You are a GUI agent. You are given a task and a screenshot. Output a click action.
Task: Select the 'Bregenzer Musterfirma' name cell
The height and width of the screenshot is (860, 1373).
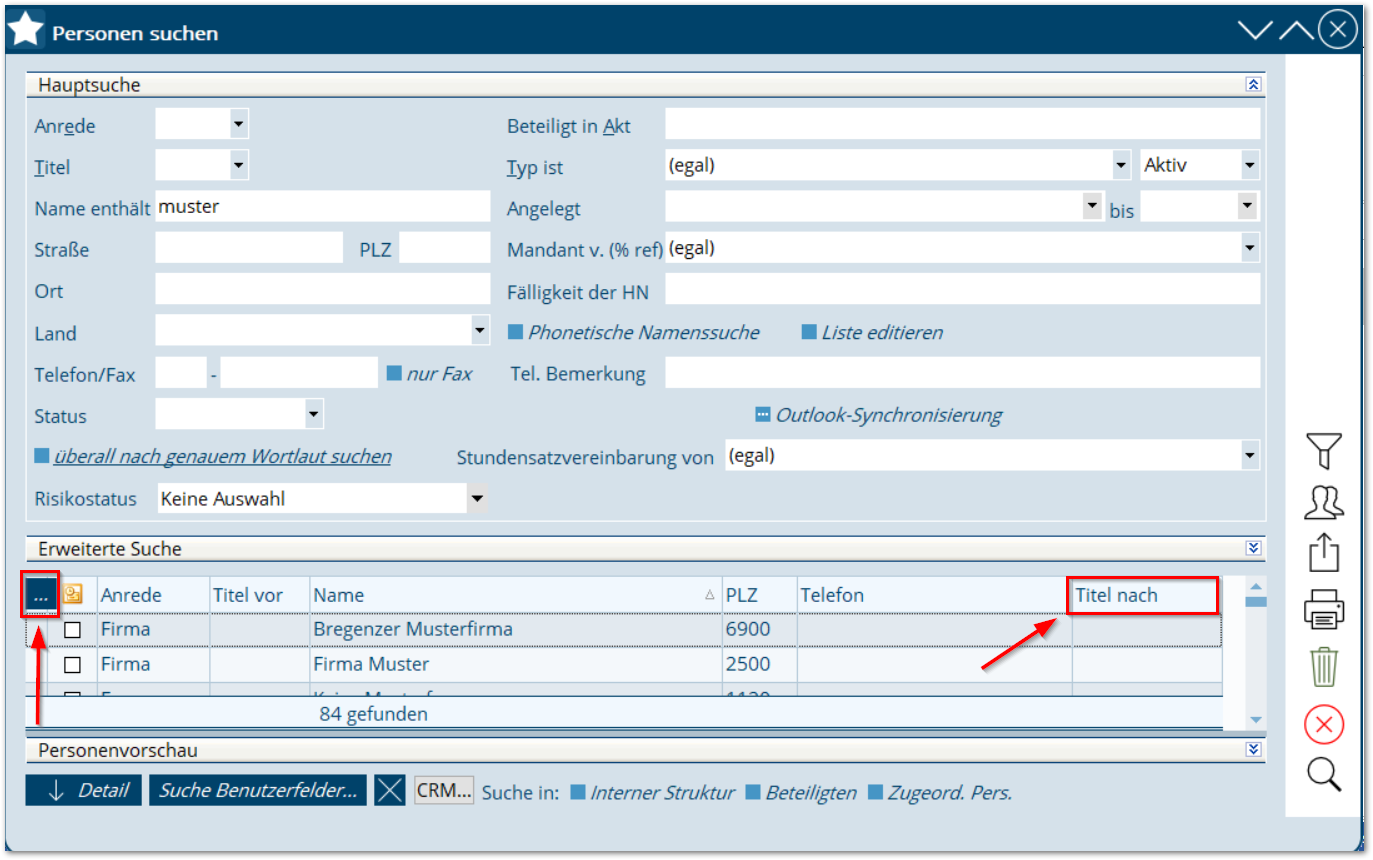[515, 630]
